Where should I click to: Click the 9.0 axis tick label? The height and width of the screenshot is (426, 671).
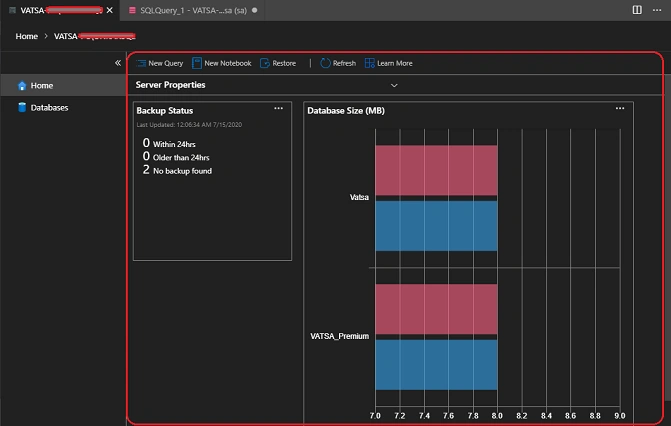(x=620, y=416)
